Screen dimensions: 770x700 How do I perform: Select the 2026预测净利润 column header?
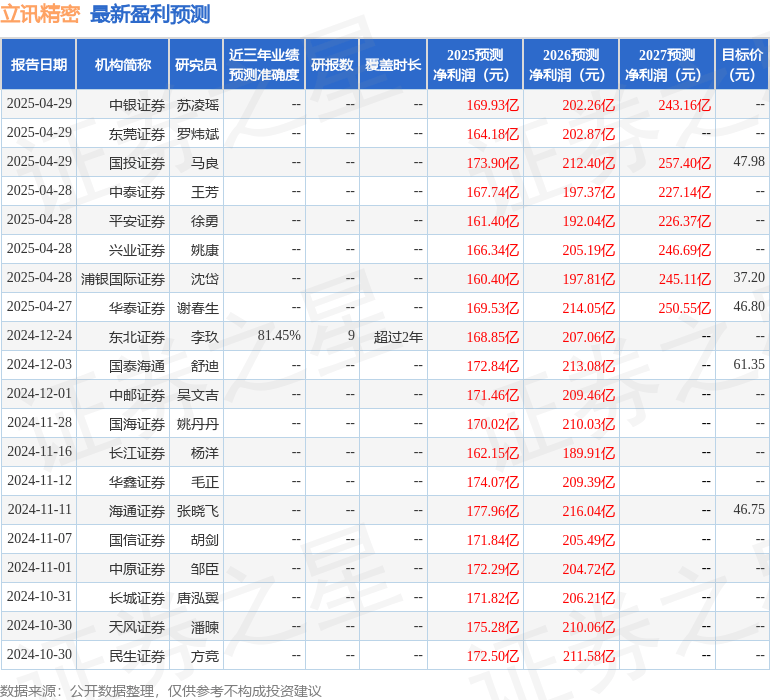(x=571, y=64)
